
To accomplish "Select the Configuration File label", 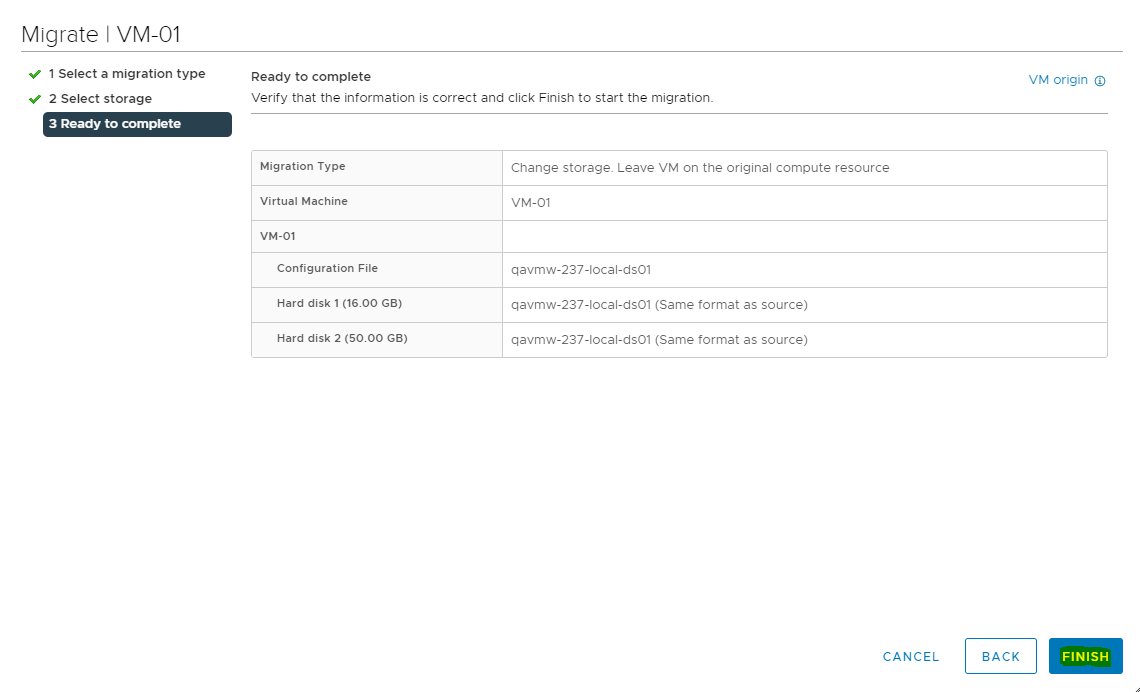I will pos(327,268).
